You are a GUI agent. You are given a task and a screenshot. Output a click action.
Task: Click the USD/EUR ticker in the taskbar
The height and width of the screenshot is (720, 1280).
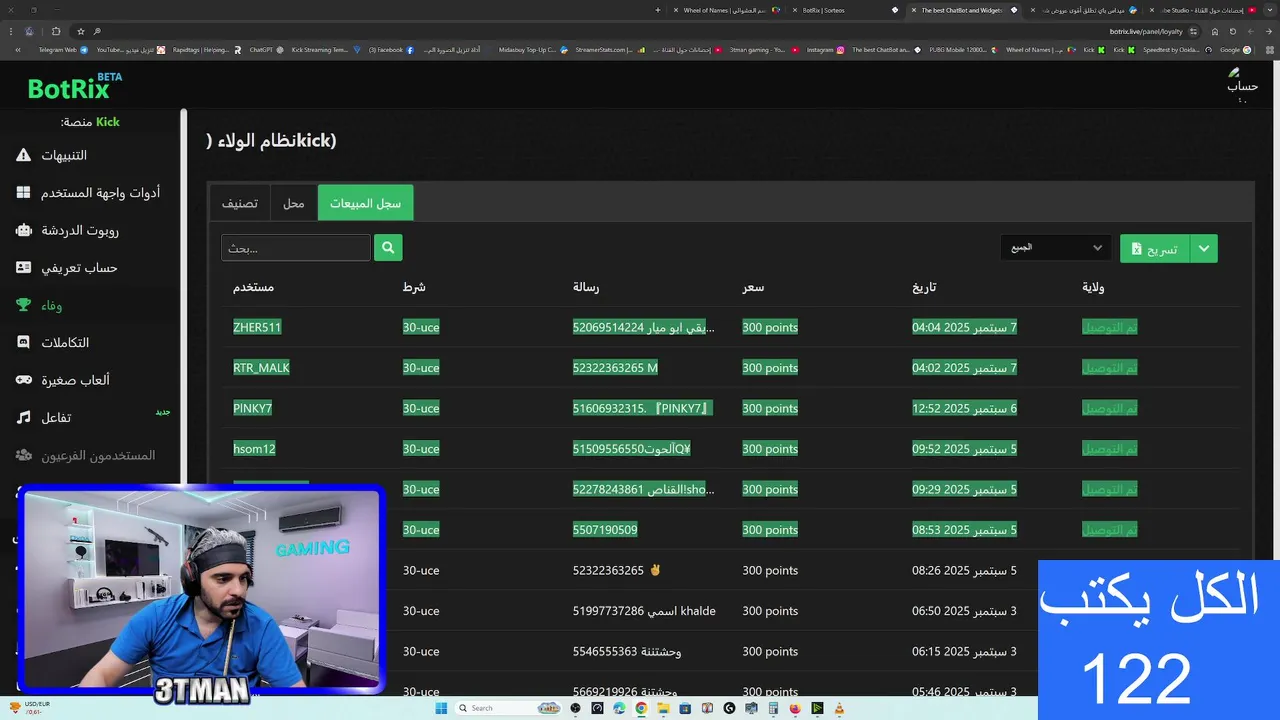[28, 708]
